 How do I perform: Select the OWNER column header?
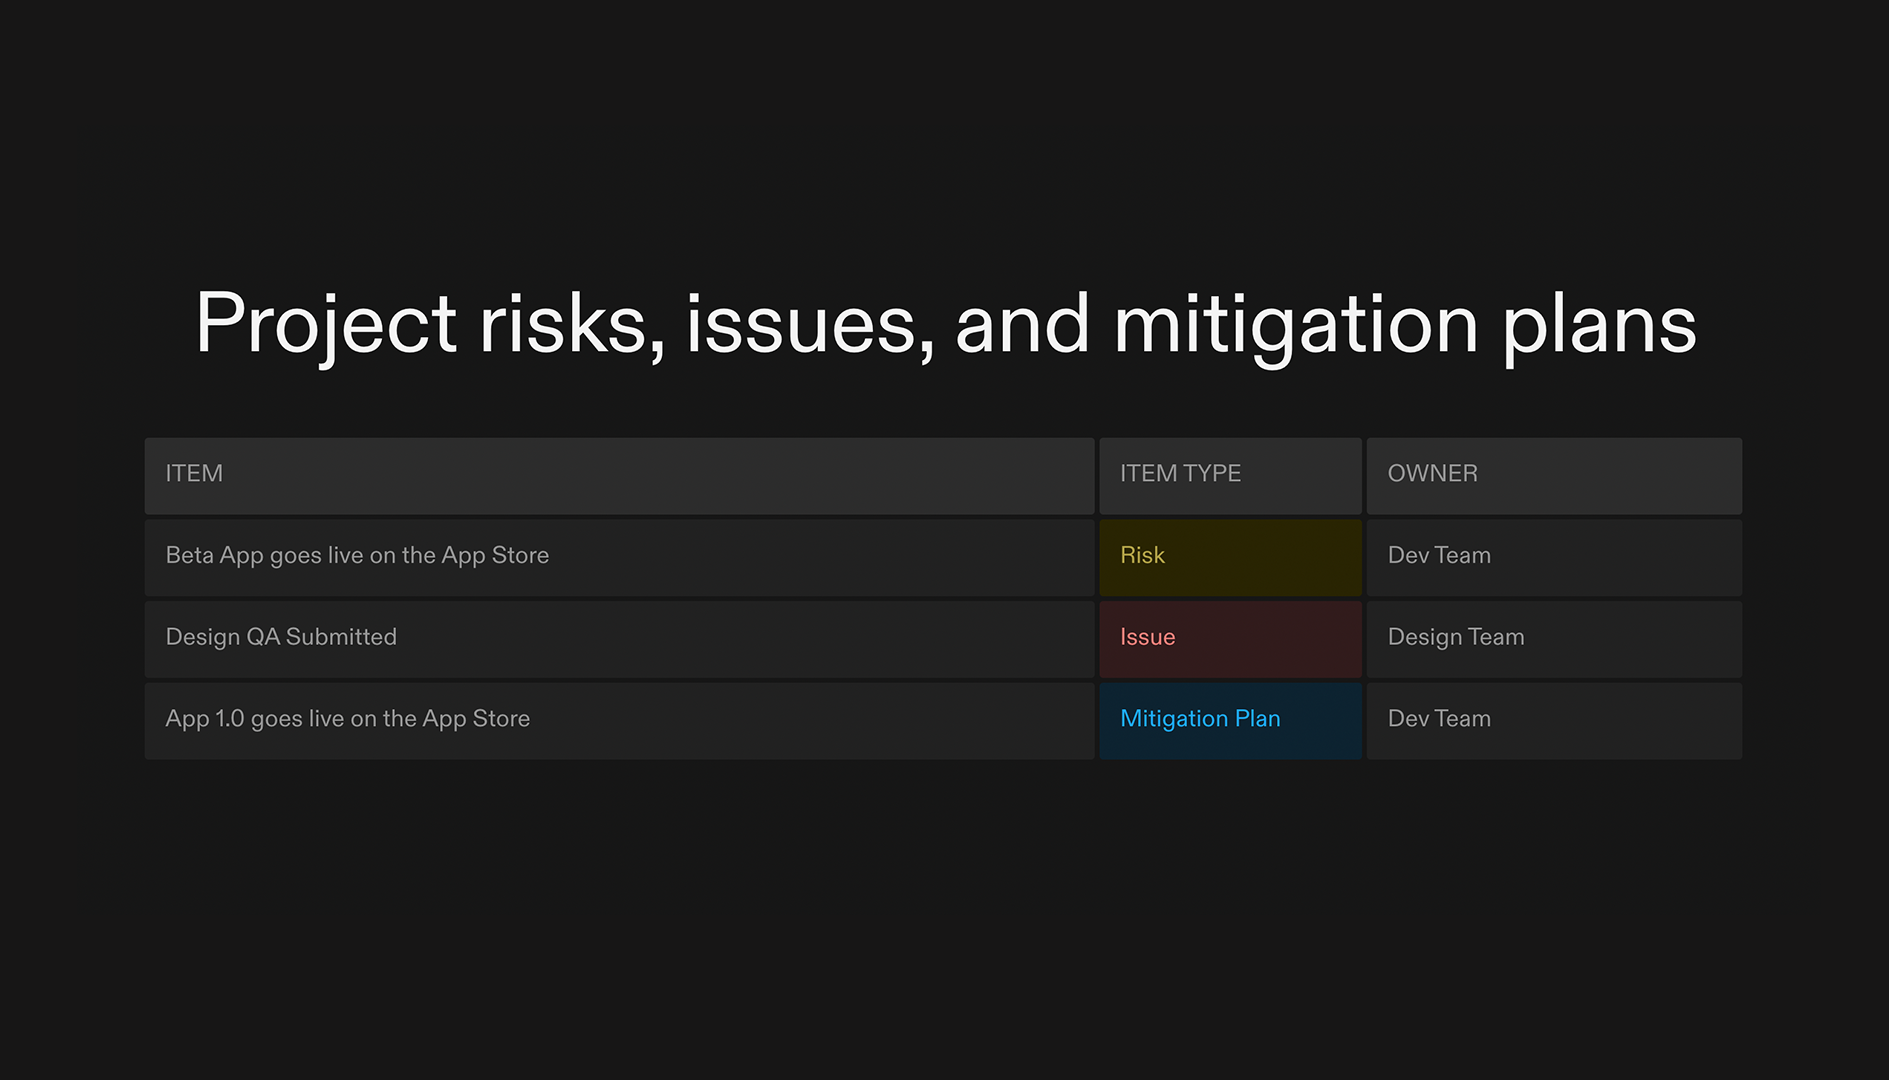(x=1432, y=474)
